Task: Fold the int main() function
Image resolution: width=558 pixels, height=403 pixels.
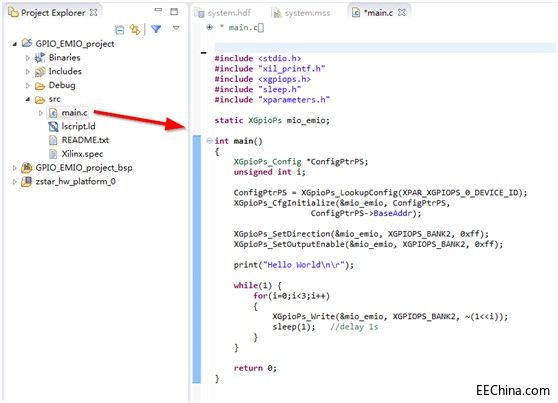Action: (209, 141)
